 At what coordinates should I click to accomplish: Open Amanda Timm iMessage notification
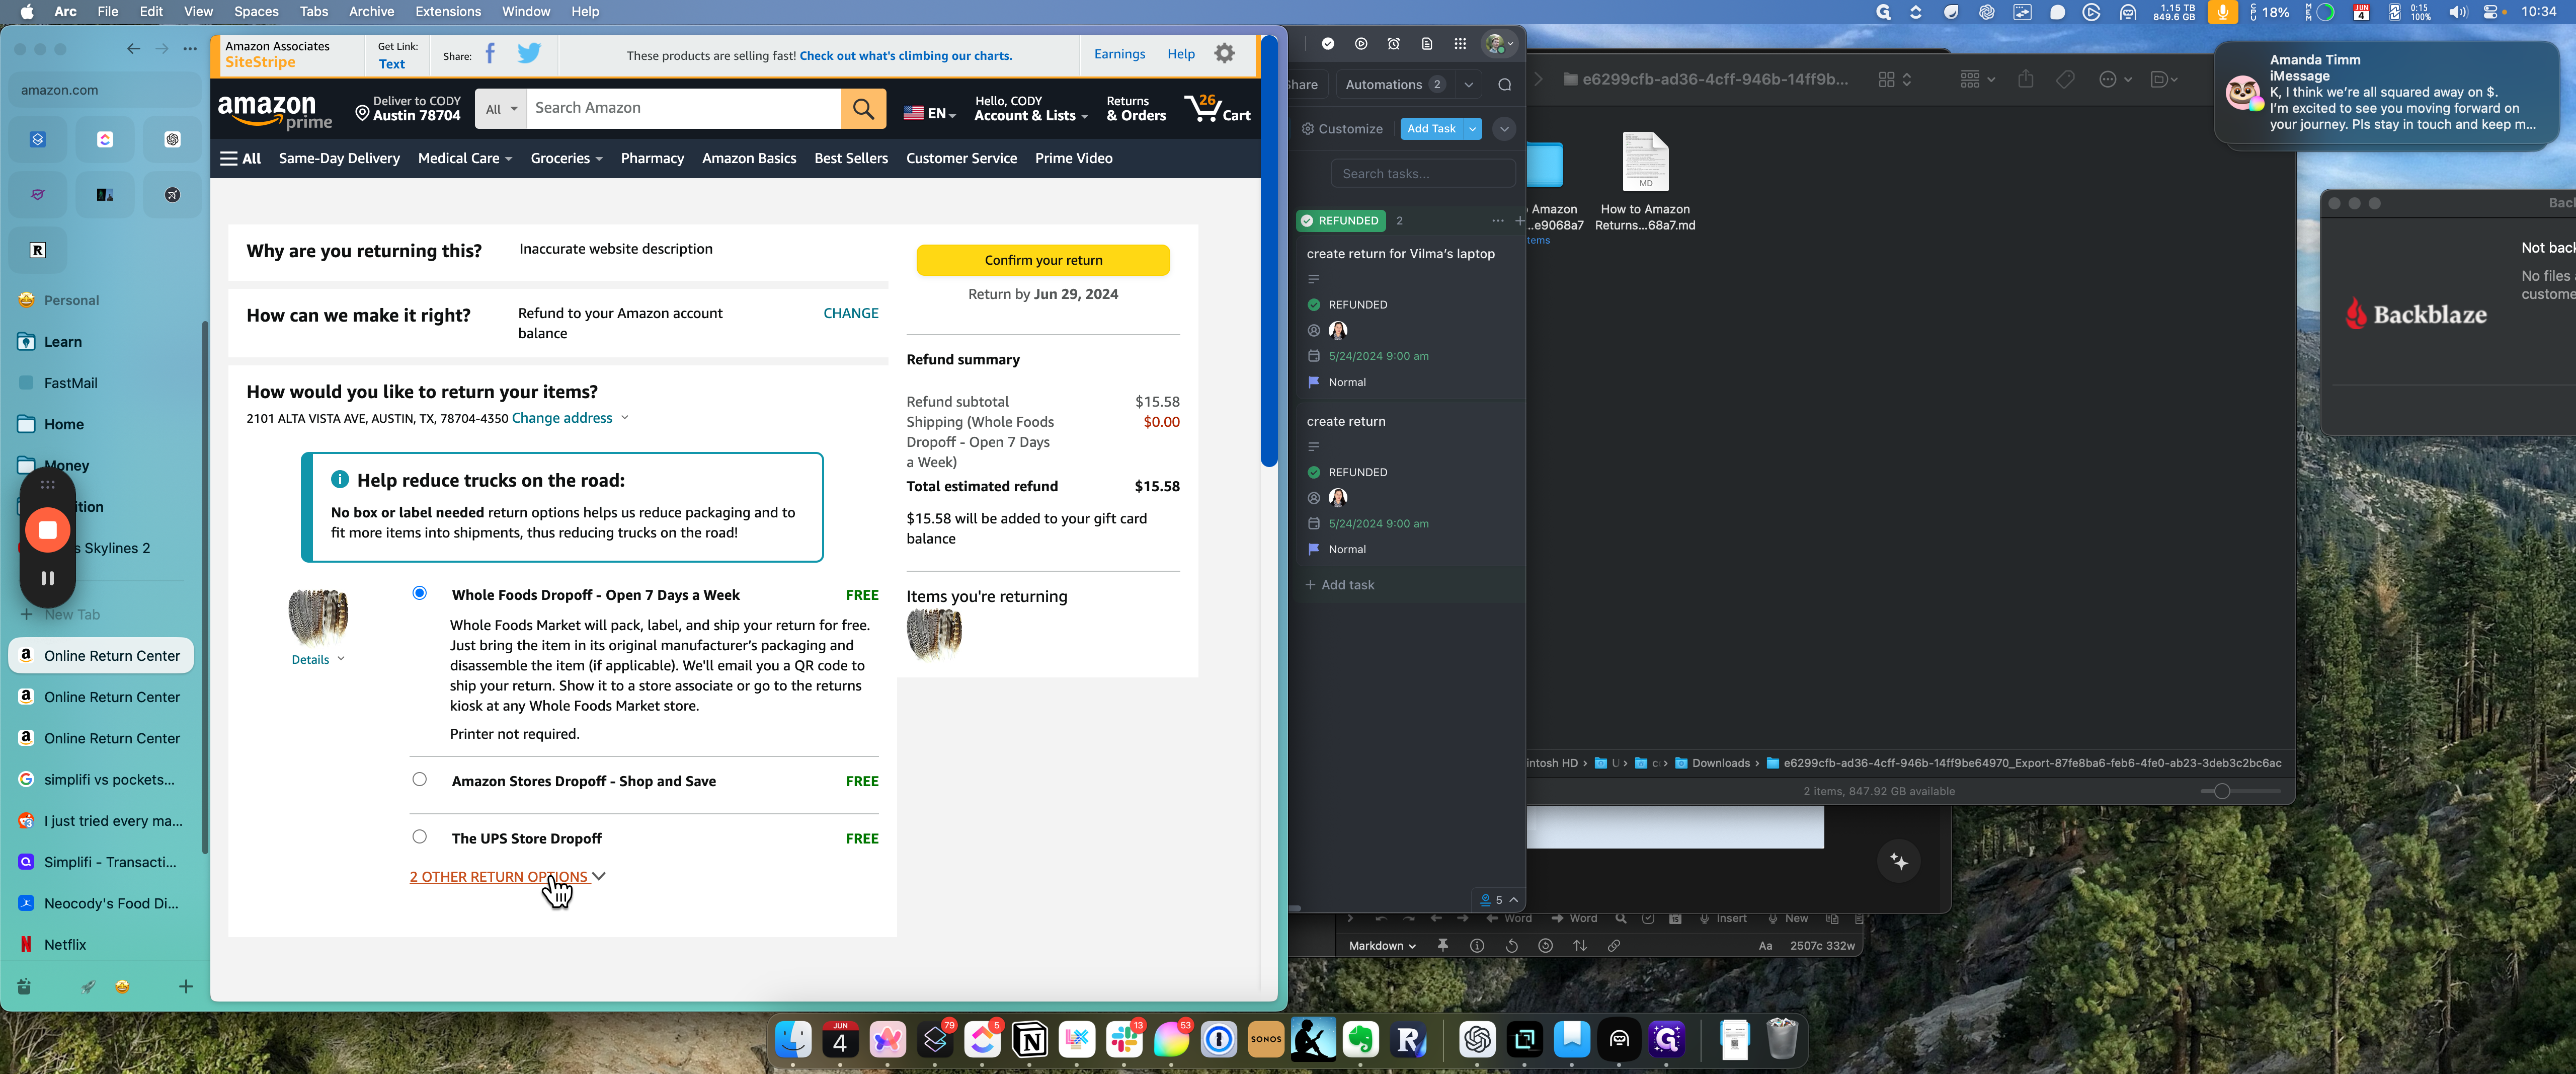pyautogui.click(x=2387, y=93)
